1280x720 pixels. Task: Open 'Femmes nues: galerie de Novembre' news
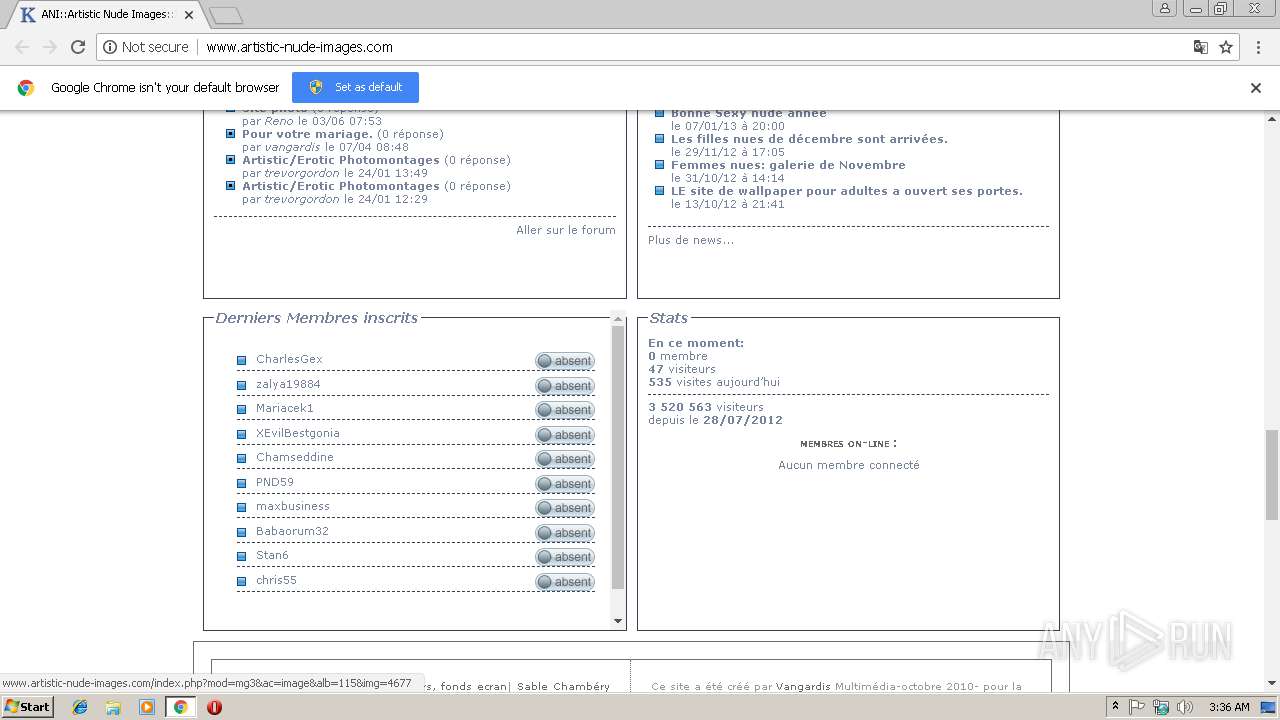[x=788, y=165]
